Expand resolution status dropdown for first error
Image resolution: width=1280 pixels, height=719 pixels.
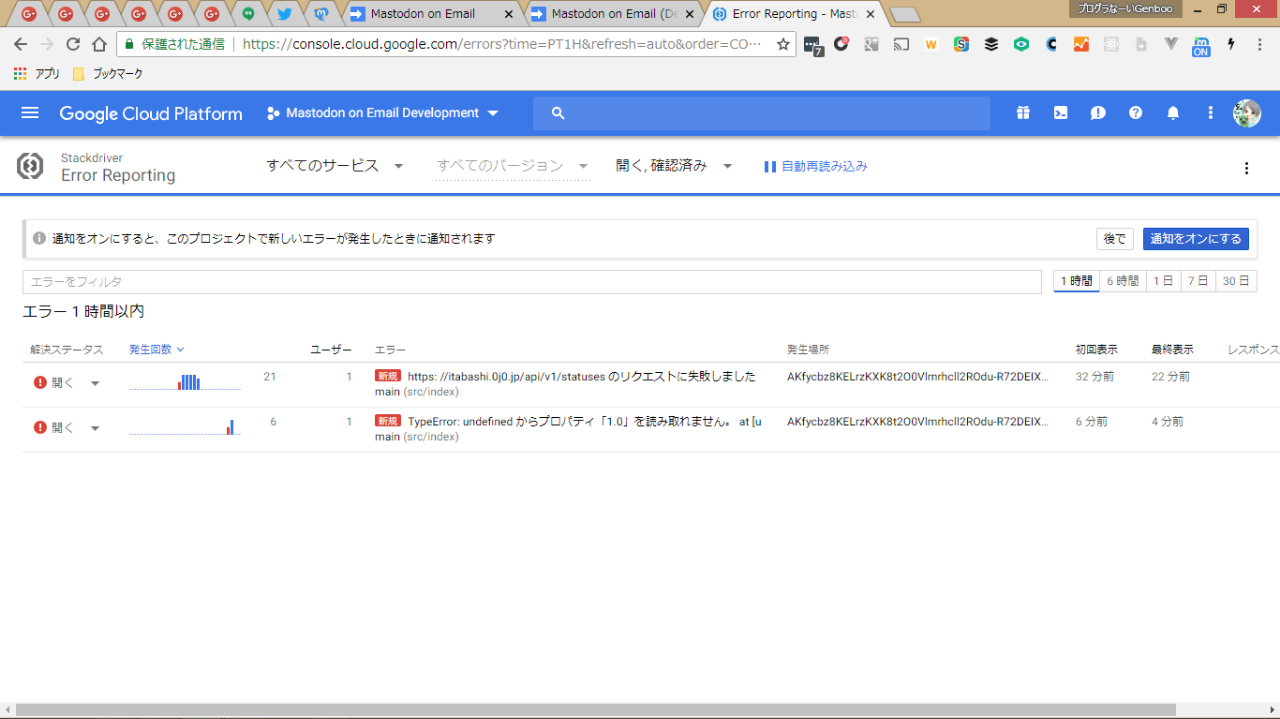(95, 383)
